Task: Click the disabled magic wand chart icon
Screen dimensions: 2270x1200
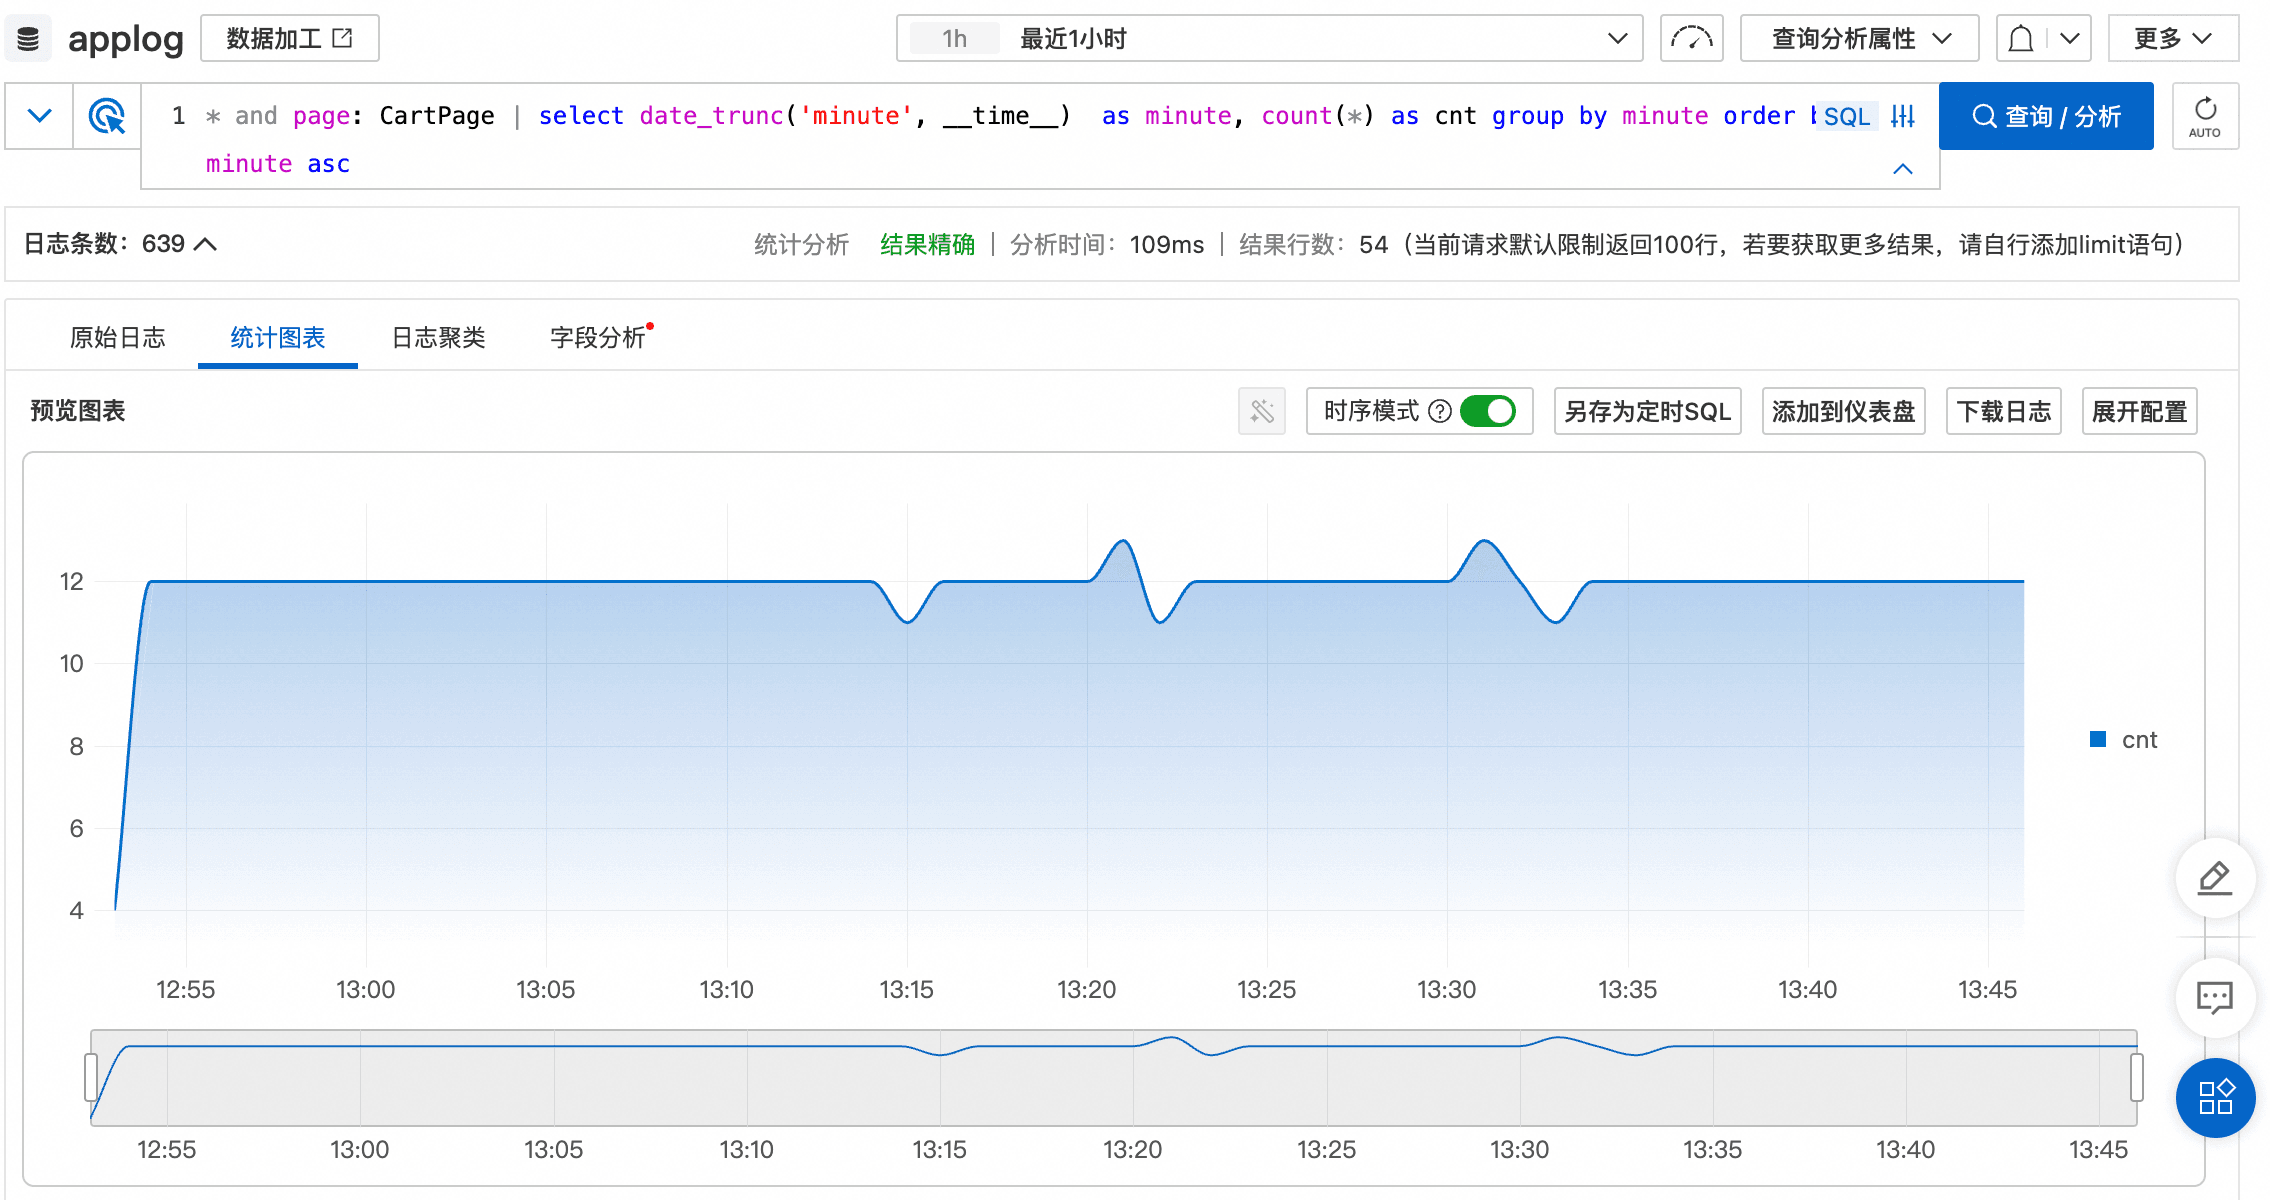Action: 1262,411
